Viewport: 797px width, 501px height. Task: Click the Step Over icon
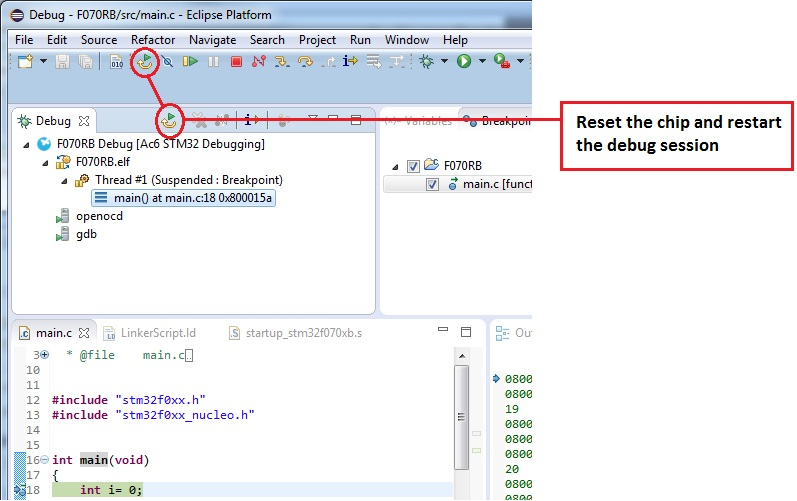[304, 62]
